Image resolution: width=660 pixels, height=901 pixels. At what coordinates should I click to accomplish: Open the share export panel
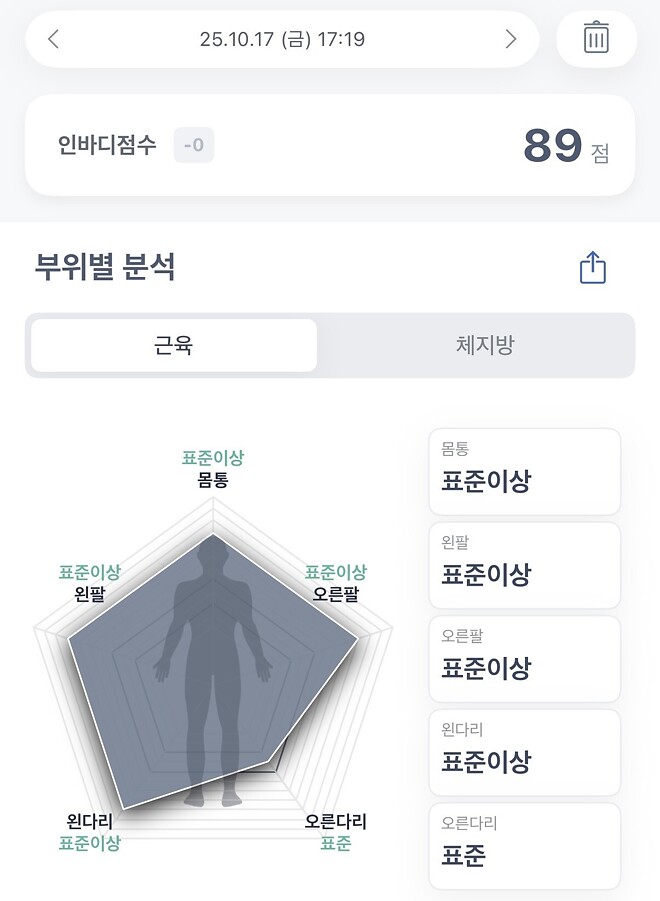tap(594, 267)
